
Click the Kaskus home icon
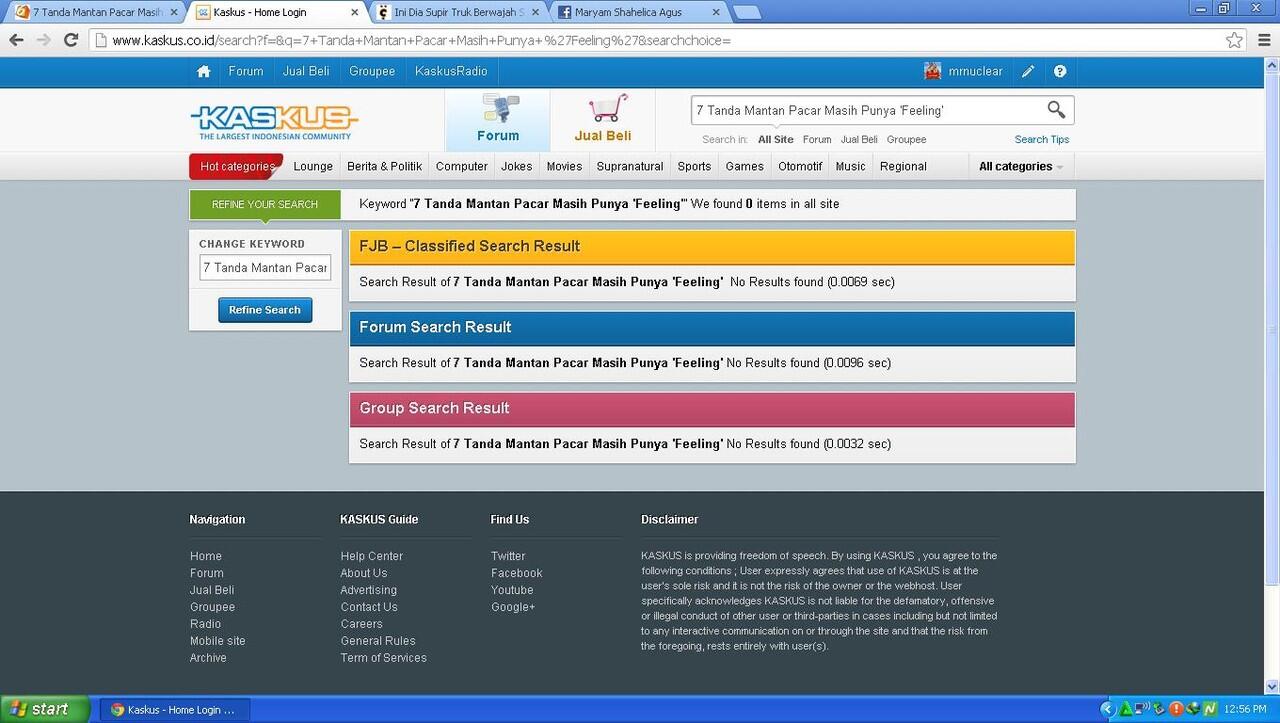point(204,71)
